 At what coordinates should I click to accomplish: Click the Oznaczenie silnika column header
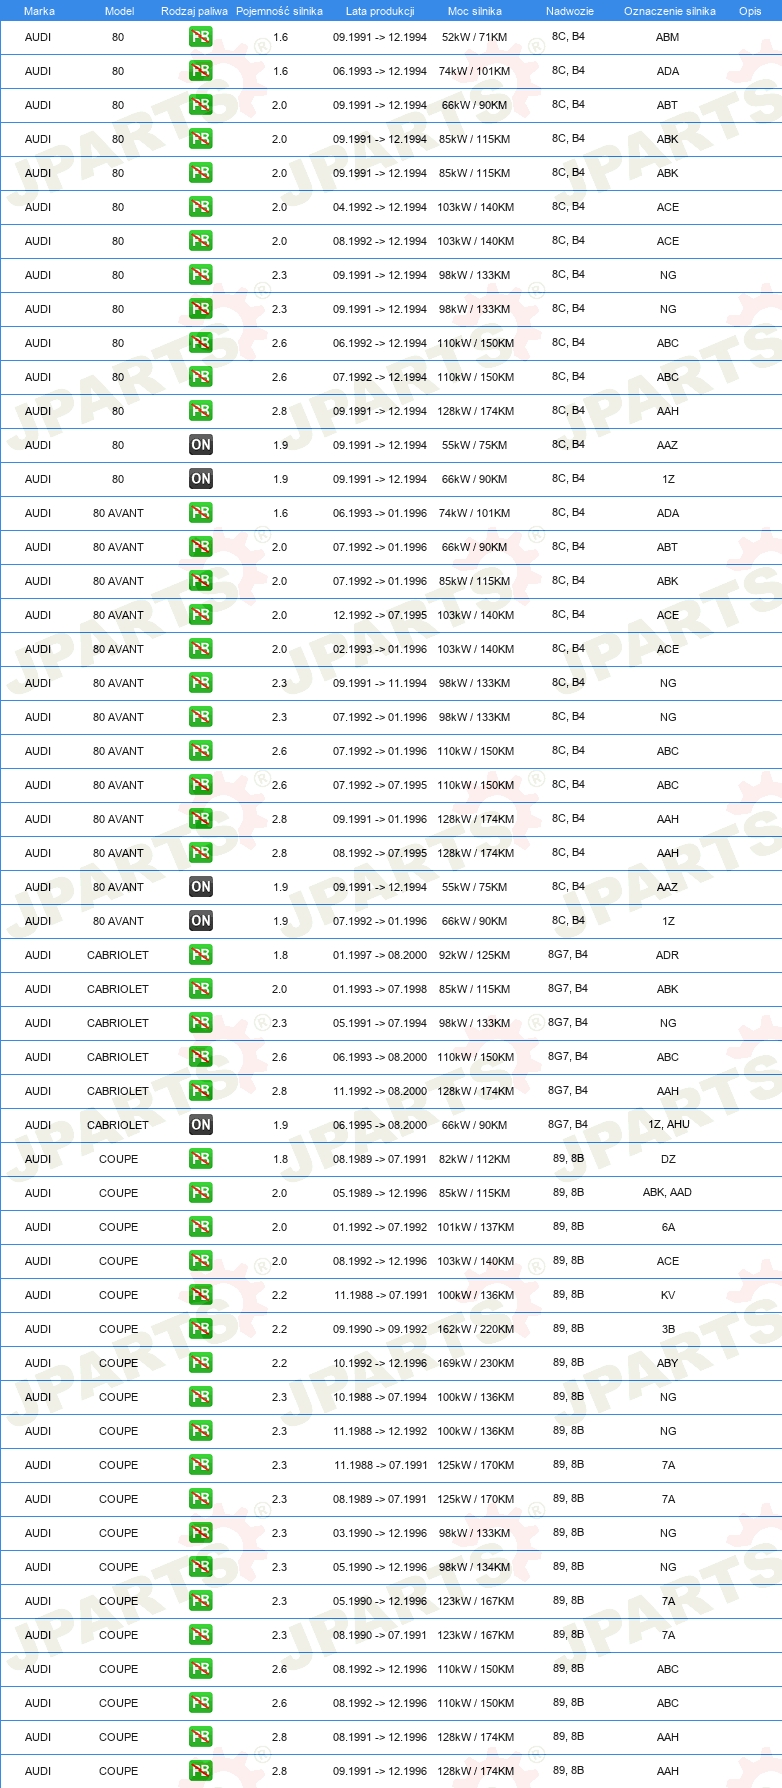[670, 11]
